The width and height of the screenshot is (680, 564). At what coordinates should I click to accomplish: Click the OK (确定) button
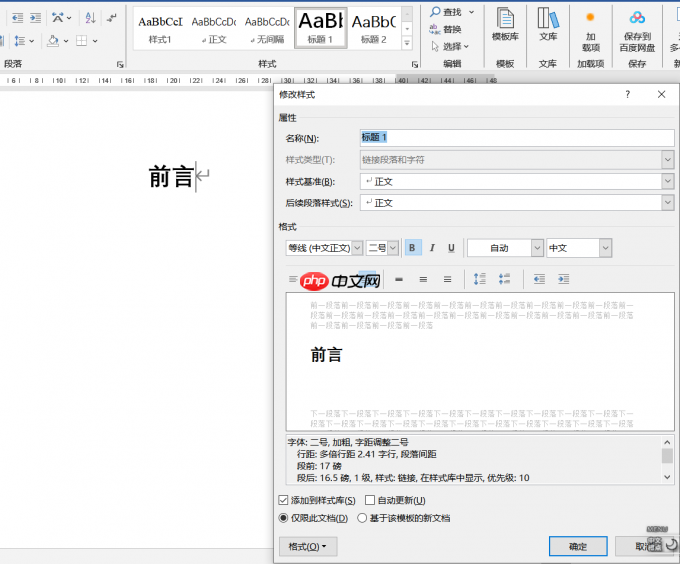pyautogui.click(x=578, y=546)
